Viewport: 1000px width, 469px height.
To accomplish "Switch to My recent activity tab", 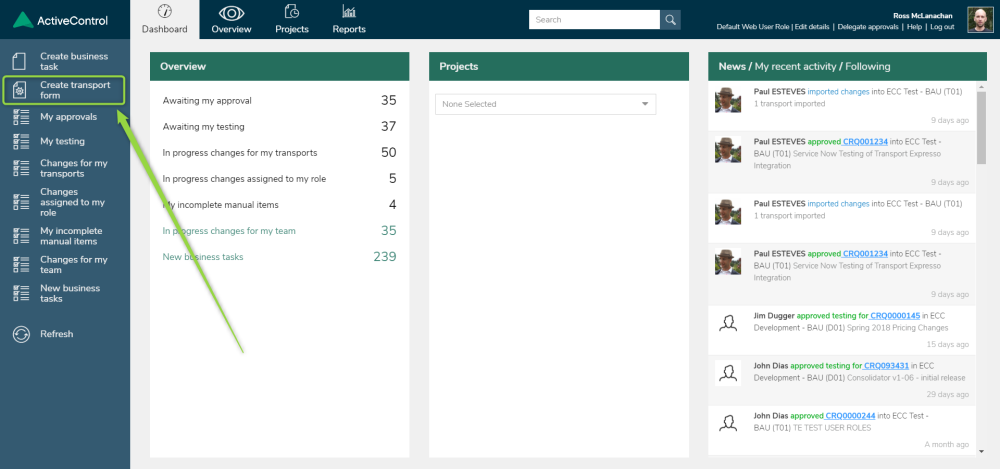I will click(795, 66).
